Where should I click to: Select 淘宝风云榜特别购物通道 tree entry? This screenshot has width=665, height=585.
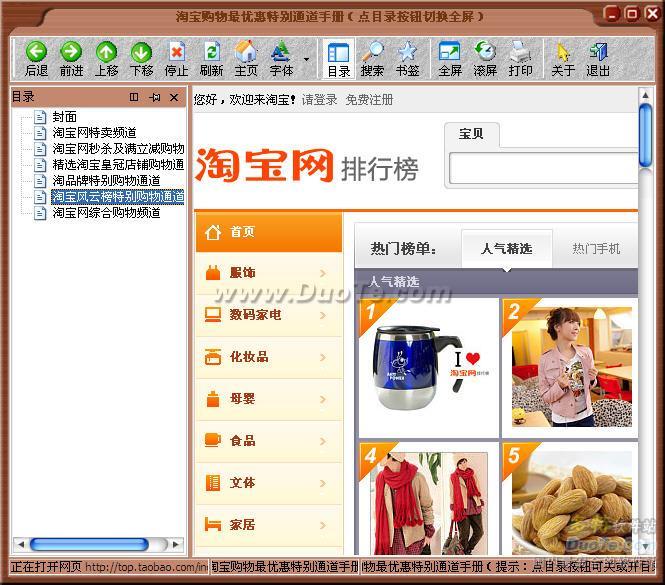(118, 196)
